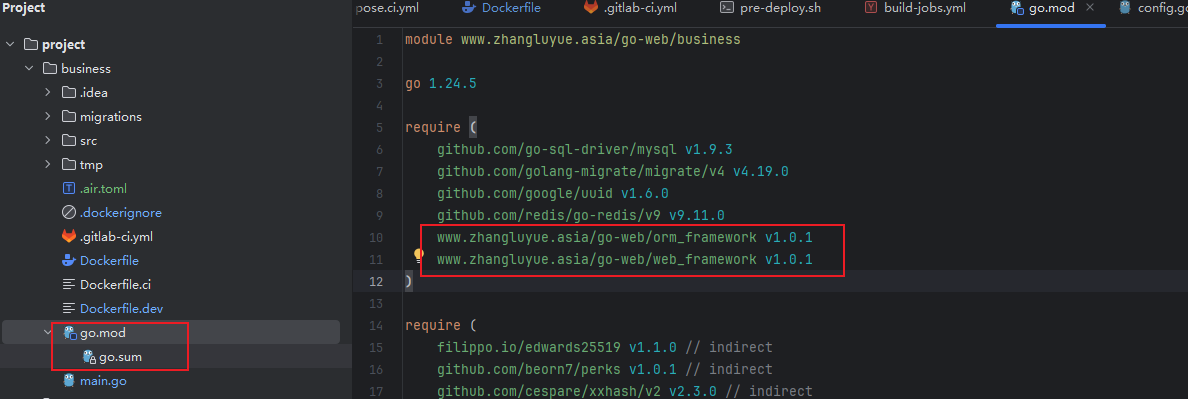Click the Dockerfile.dev text file icon
Screen dimensions: 1188x399
[x=69, y=309]
